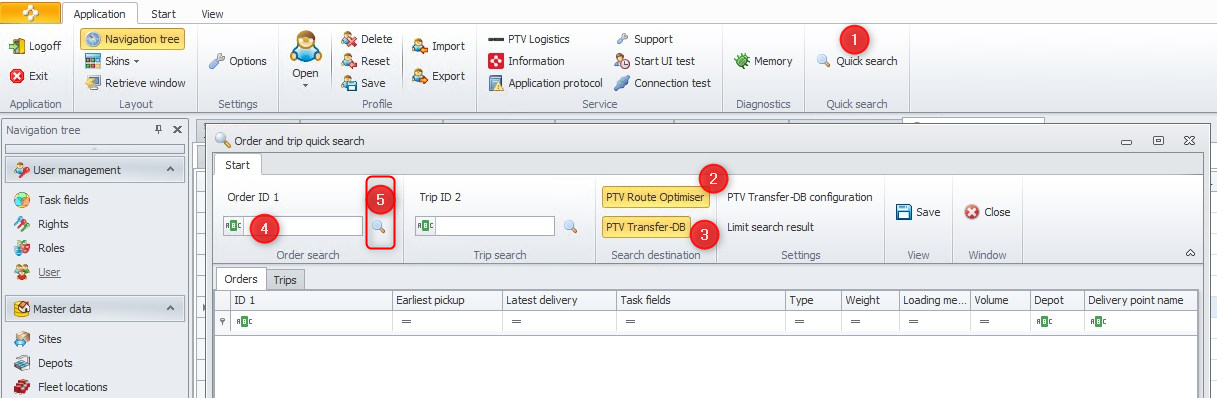Open the Application protocol

click(545, 83)
